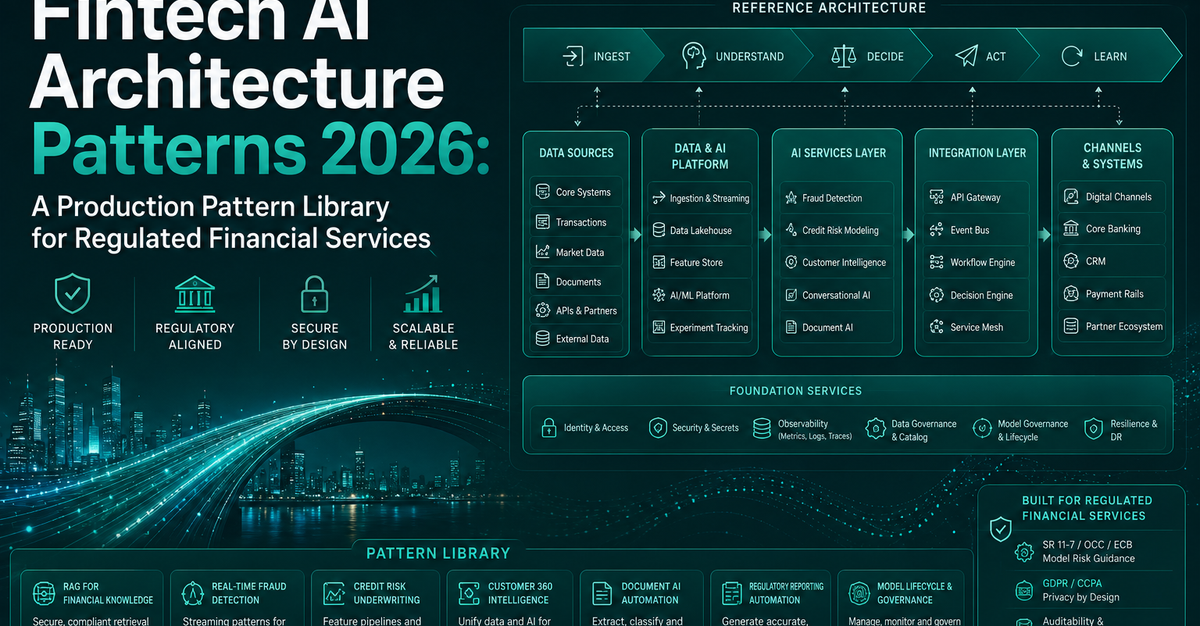Click the Regulatory Reporting Automation icon
The width and height of the screenshot is (1200, 626).
731,592
